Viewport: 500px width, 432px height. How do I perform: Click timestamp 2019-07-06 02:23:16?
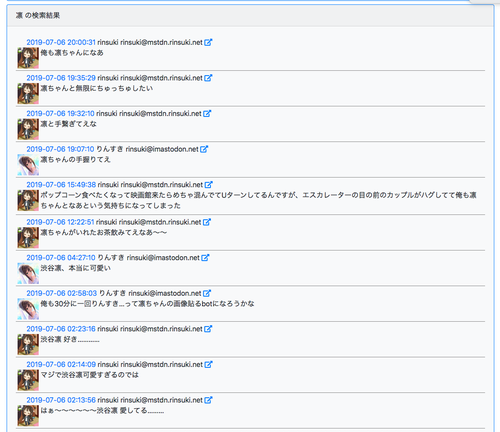coord(61,329)
